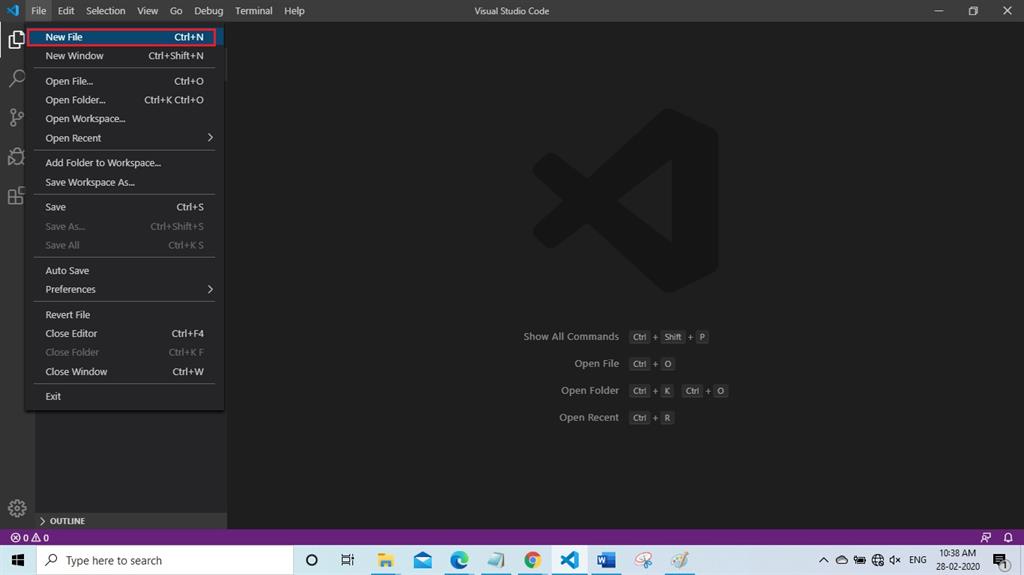Choose New Window menu entry

tap(124, 56)
